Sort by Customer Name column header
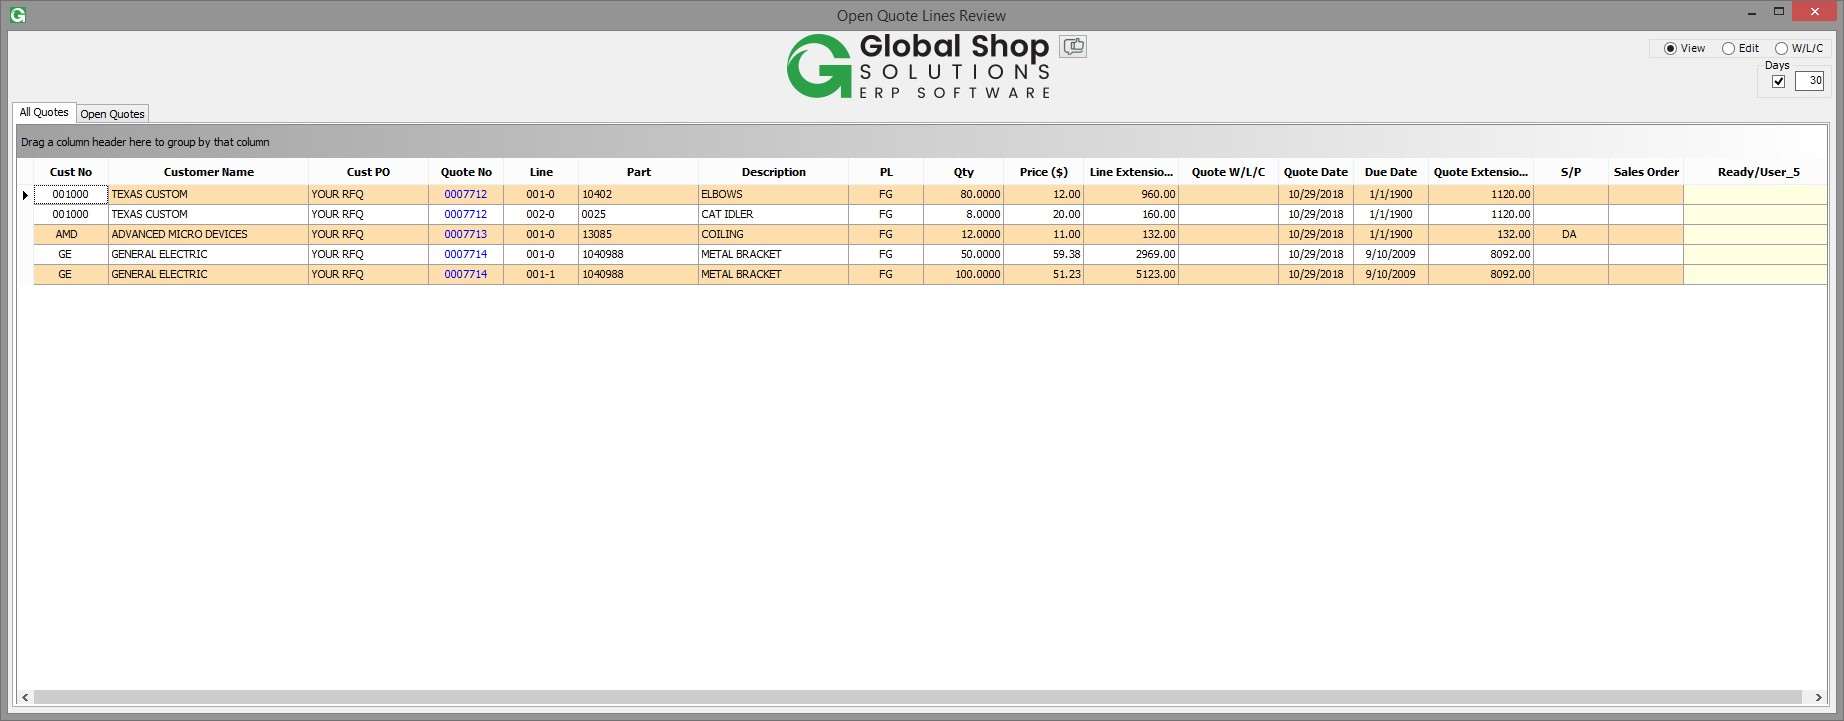 tap(209, 172)
